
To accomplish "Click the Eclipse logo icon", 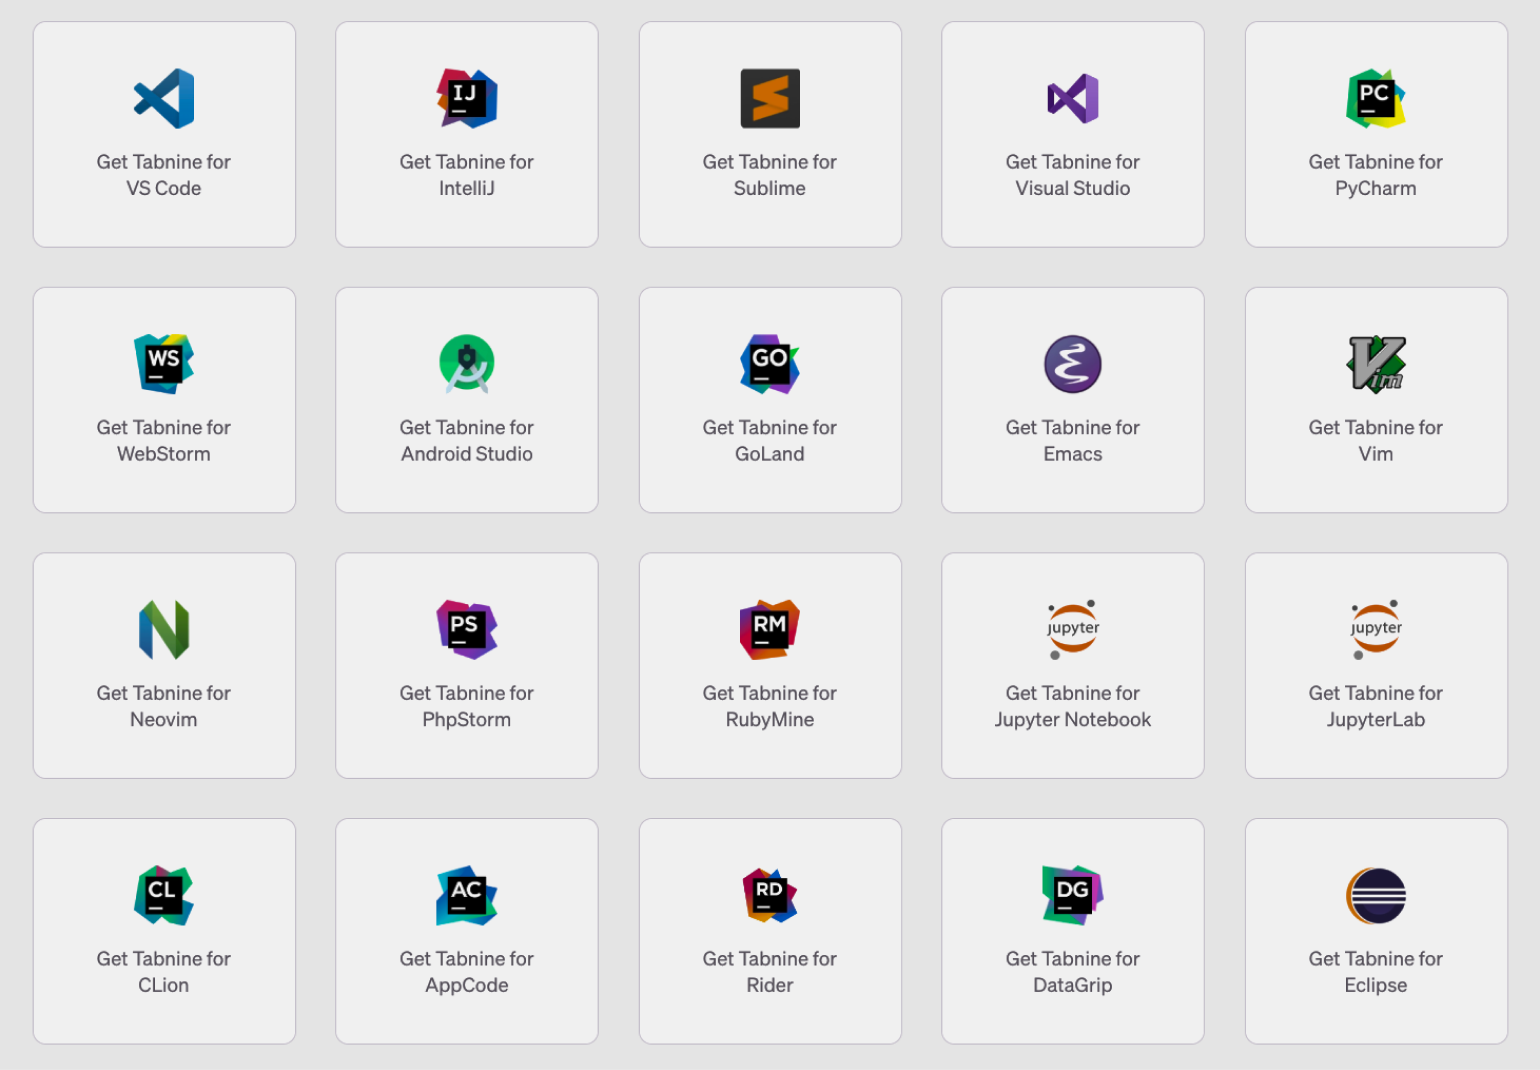I will point(1376,895).
